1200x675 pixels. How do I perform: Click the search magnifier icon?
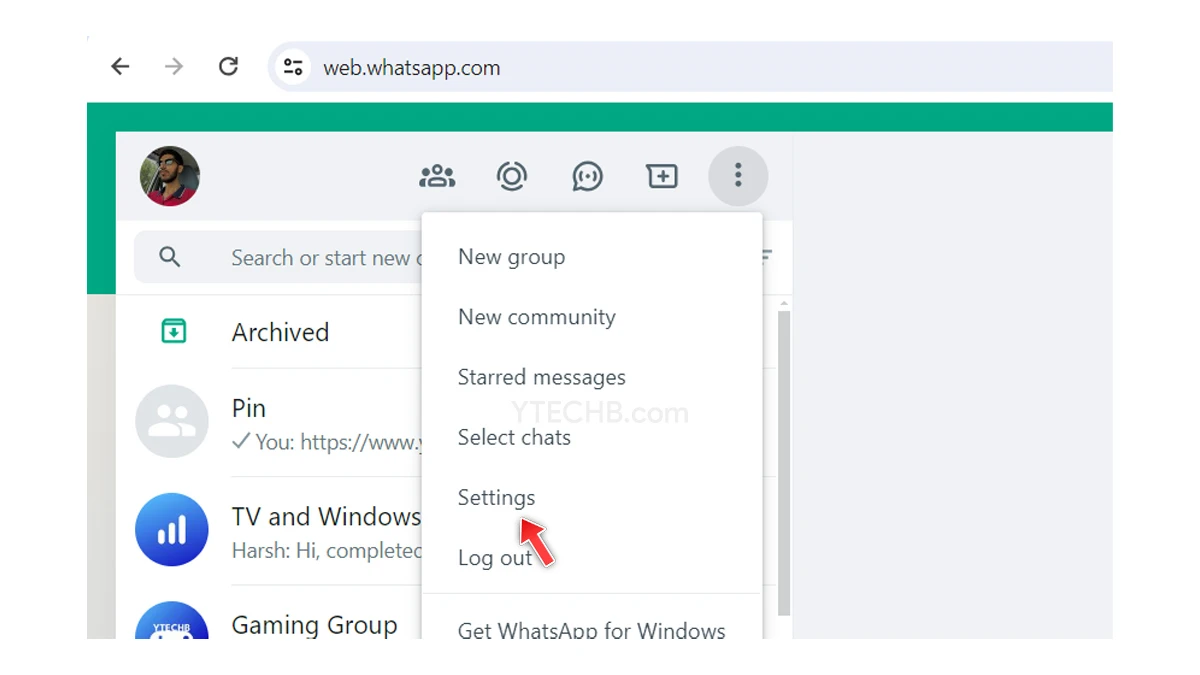[x=170, y=258]
